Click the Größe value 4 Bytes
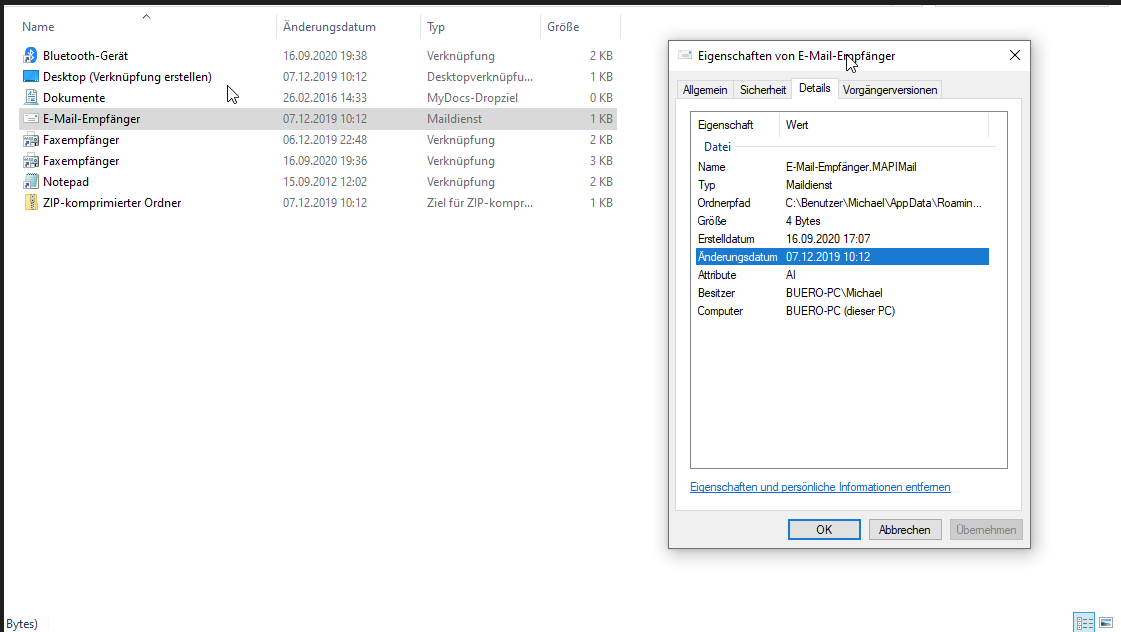This screenshot has width=1121, height=632. click(803, 221)
